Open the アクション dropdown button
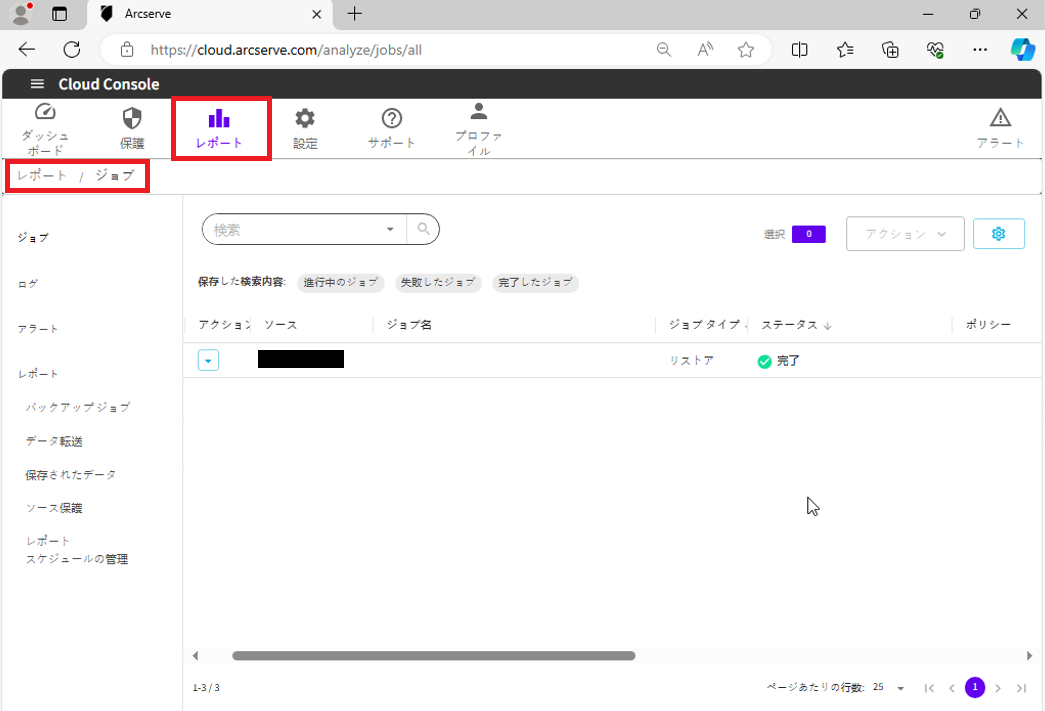 905,233
